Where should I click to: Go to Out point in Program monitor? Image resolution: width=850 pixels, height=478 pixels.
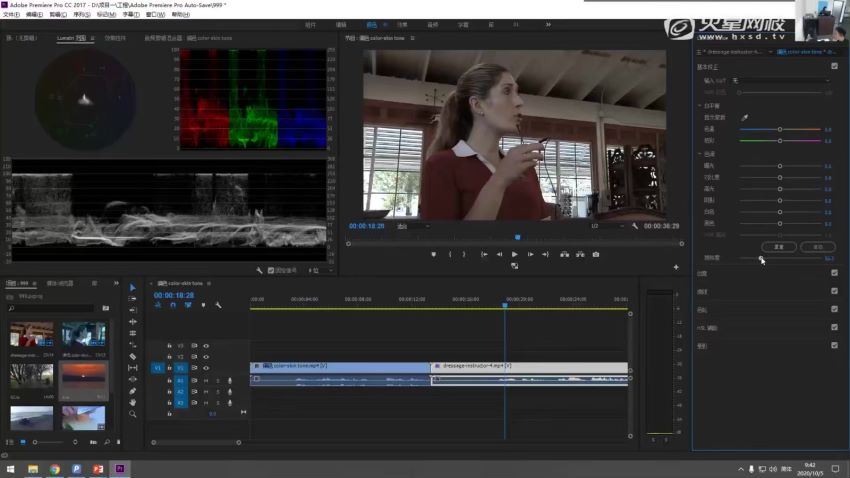point(545,254)
